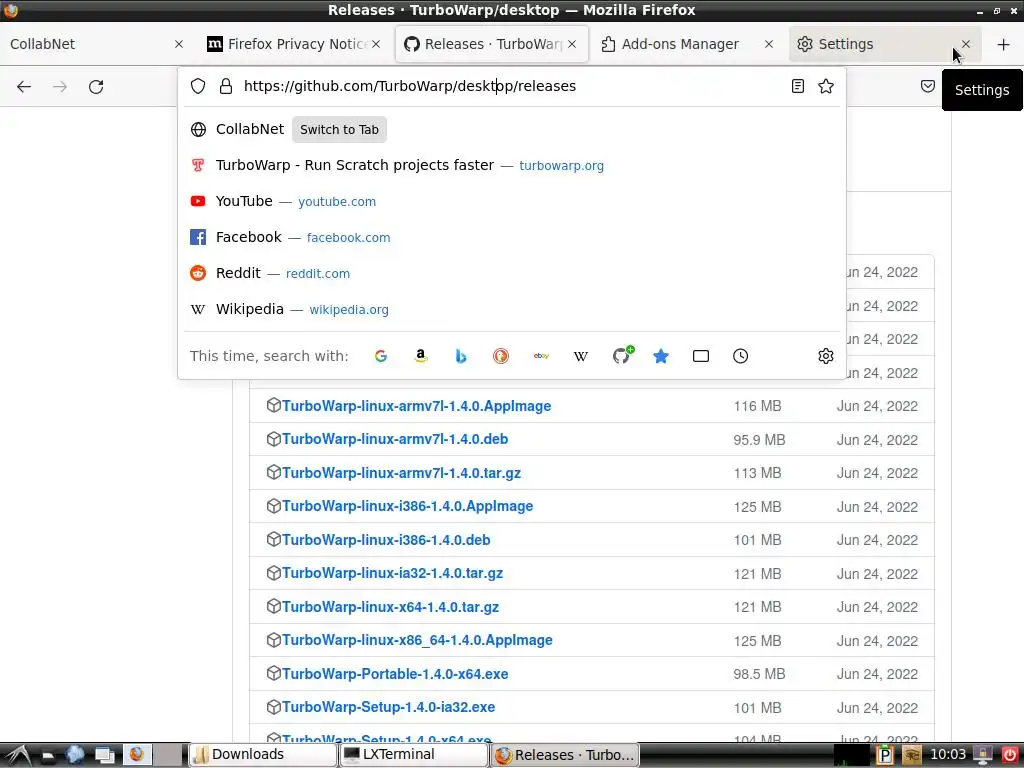Download TurboWarp-linux-armv7l-1.4.0.deb

394,439
